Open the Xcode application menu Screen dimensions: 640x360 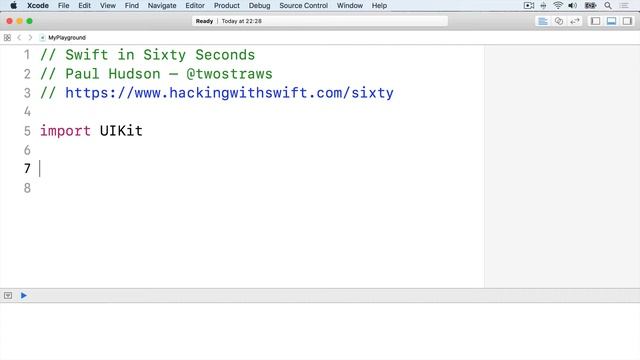click(38, 6)
